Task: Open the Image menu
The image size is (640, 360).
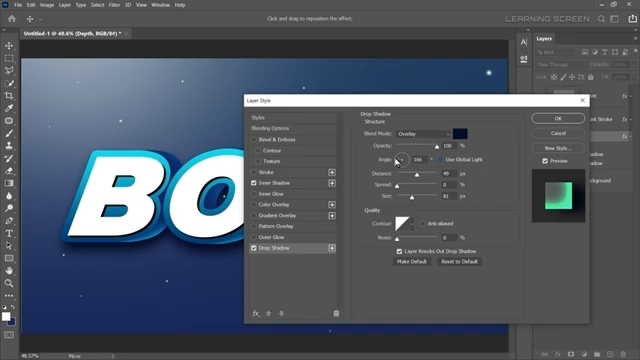Action: [x=47, y=5]
